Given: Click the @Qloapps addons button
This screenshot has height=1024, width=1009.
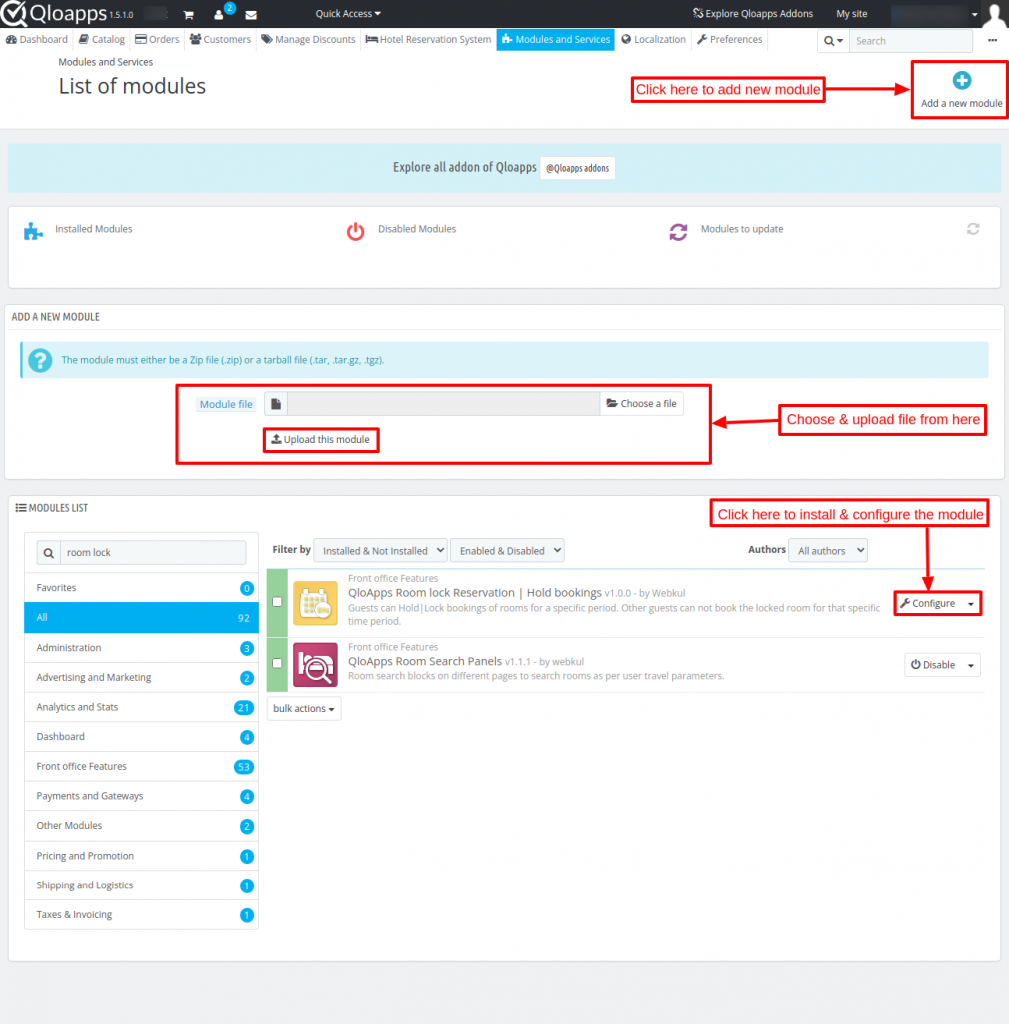Looking at the screenshot, I should click(577, 168).
